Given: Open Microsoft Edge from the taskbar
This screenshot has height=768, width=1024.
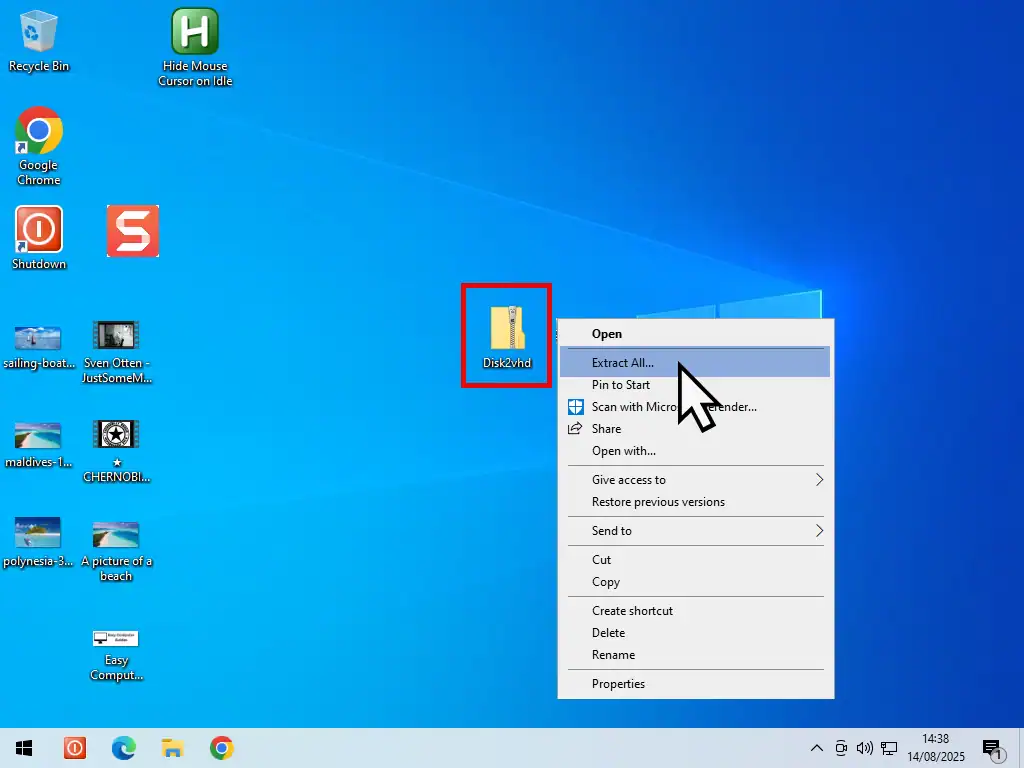Looking at the screenshot, I should tap(124, 748).
